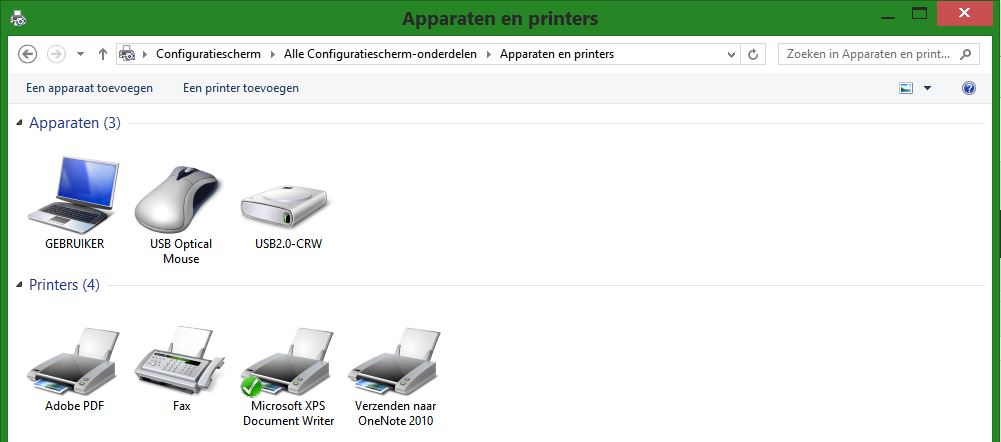Select the Microsoft XPS Document Writer printer icon
The height and width of the screenshot is (442, 1001).
click(287, 363)
